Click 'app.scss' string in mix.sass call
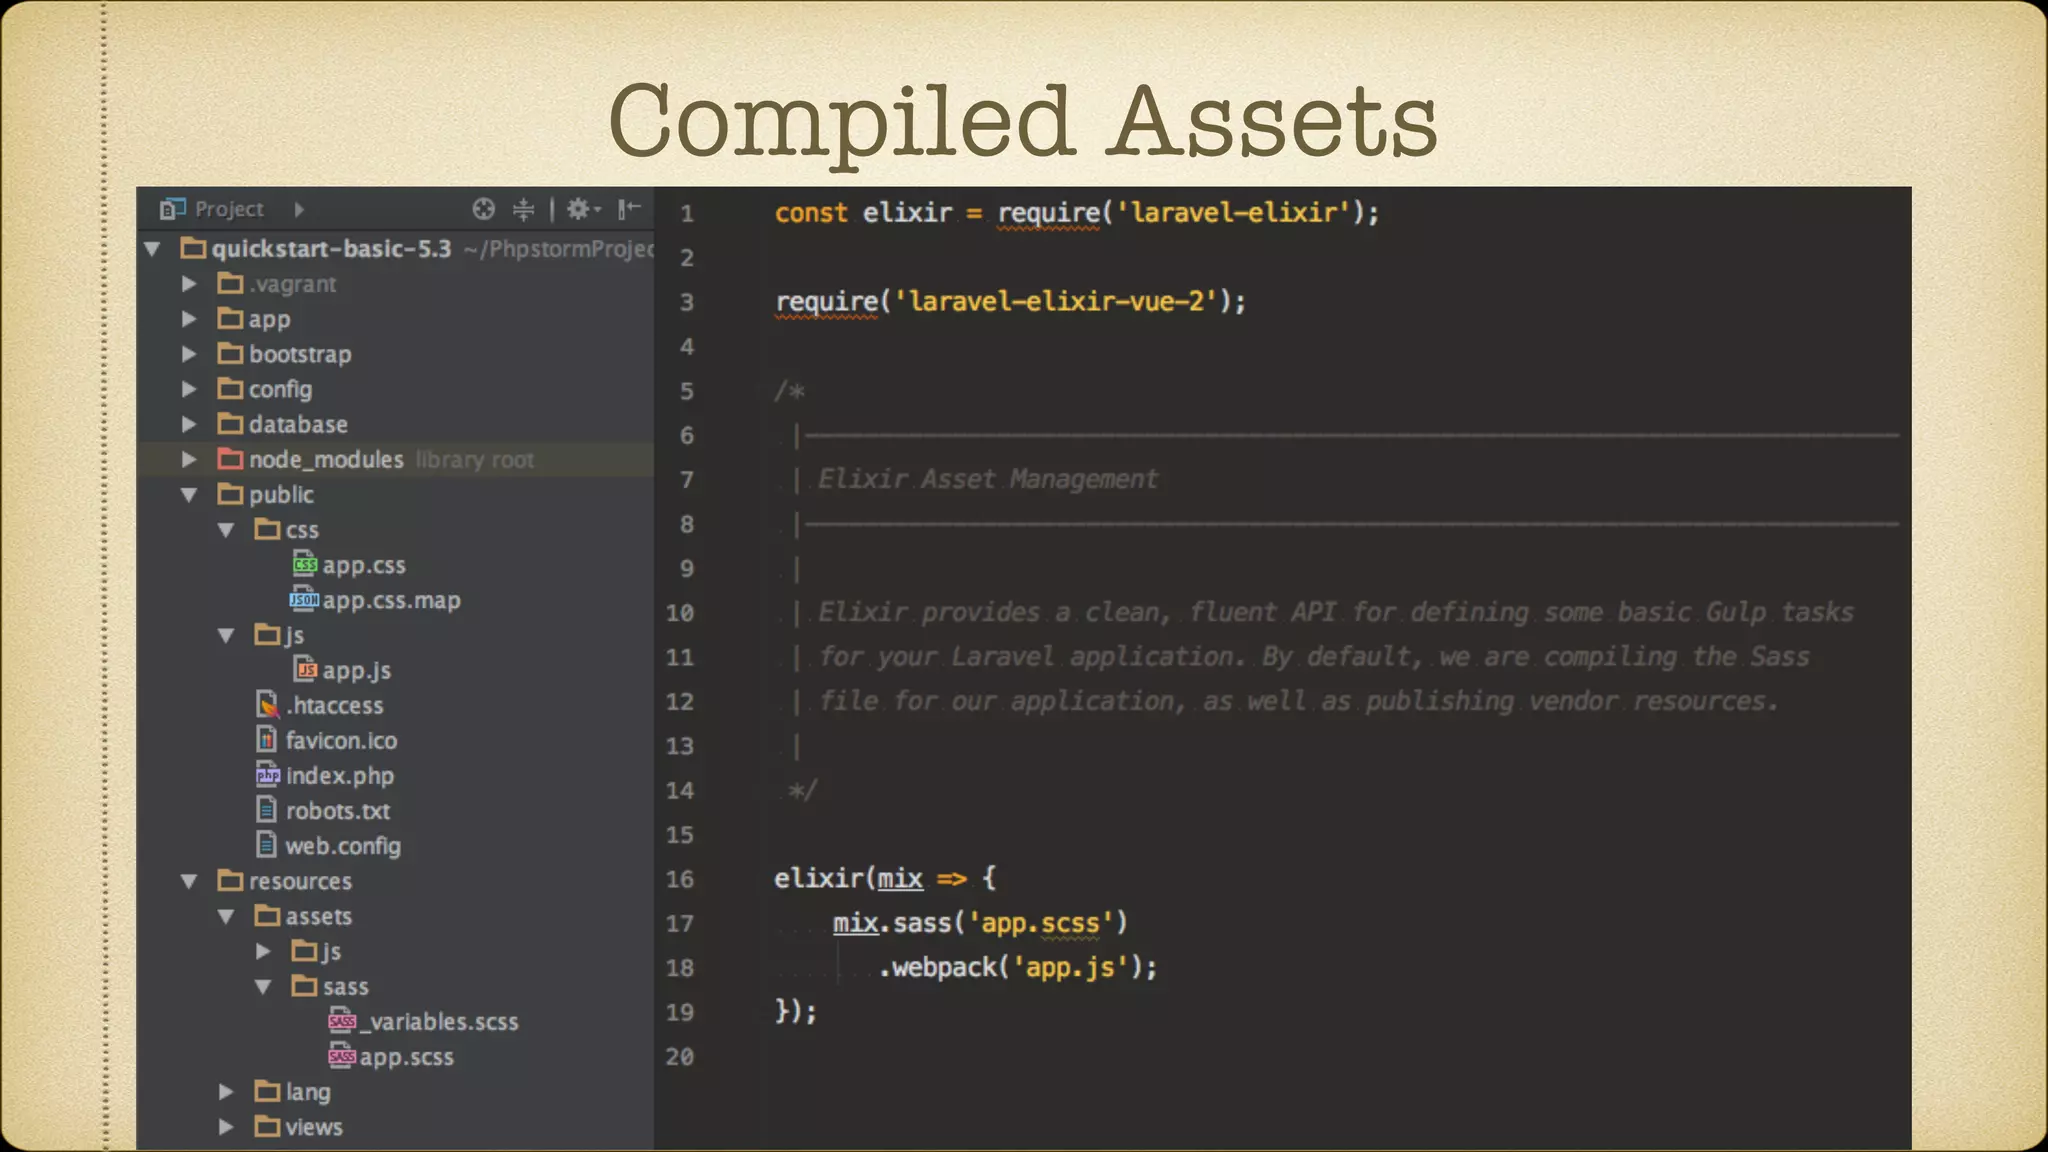The width and height of the screenshot is (2048, 1152). [1042, 923]
